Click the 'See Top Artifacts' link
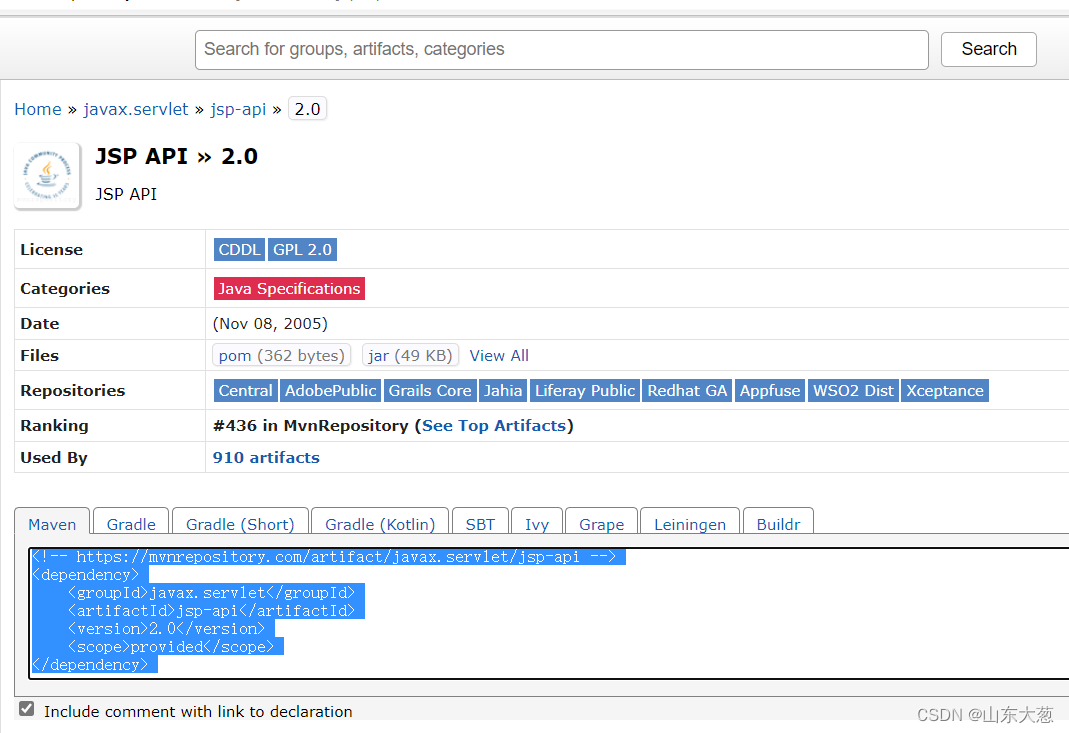Image resolution: width=1069 pixels, height=733 pixels. click(494, 425)
